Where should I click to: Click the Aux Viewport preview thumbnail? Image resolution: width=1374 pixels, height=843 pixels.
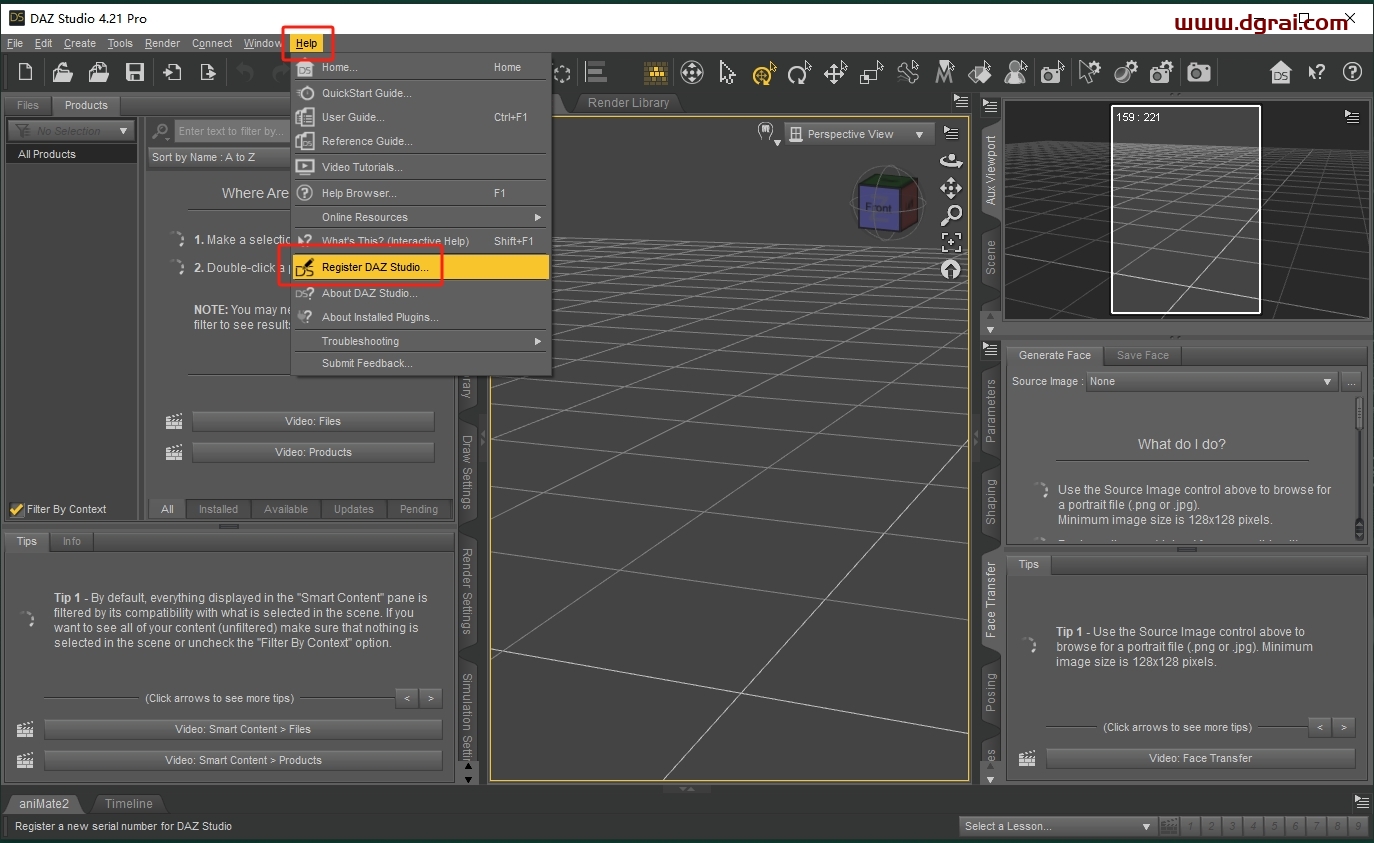pos(1185,208)
